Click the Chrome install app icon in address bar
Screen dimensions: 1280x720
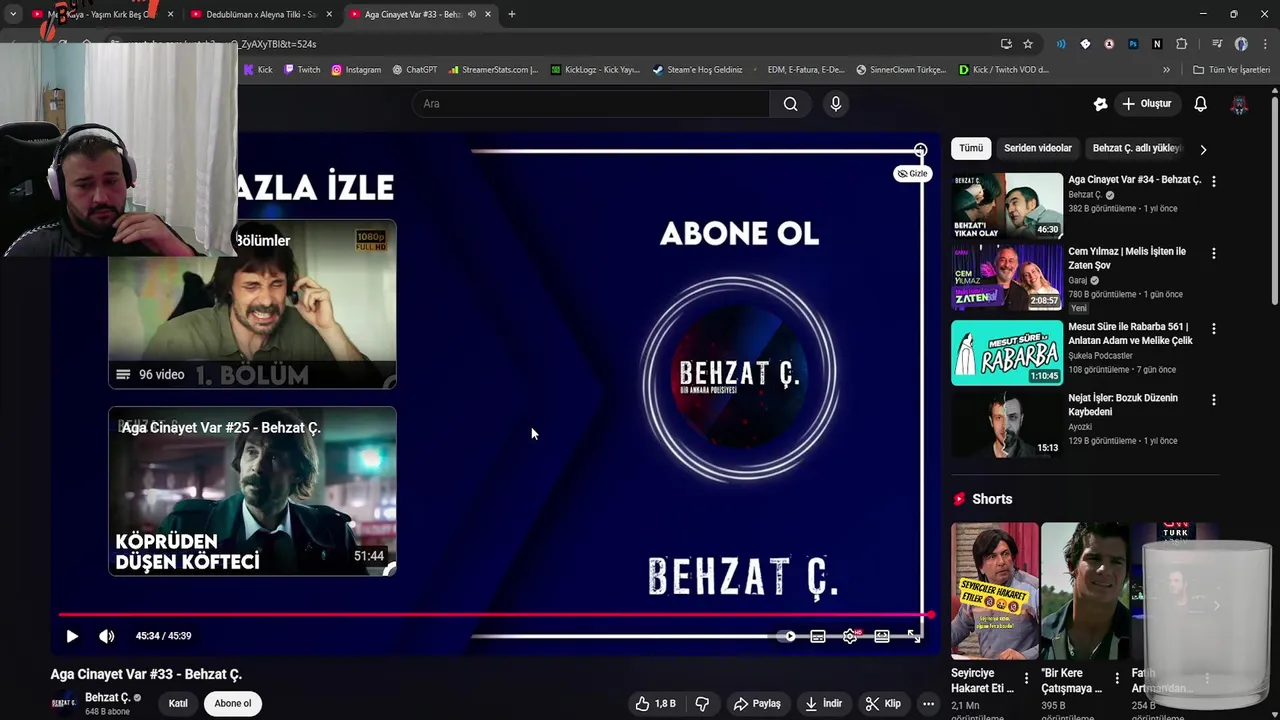click(x=1006, y=44)
